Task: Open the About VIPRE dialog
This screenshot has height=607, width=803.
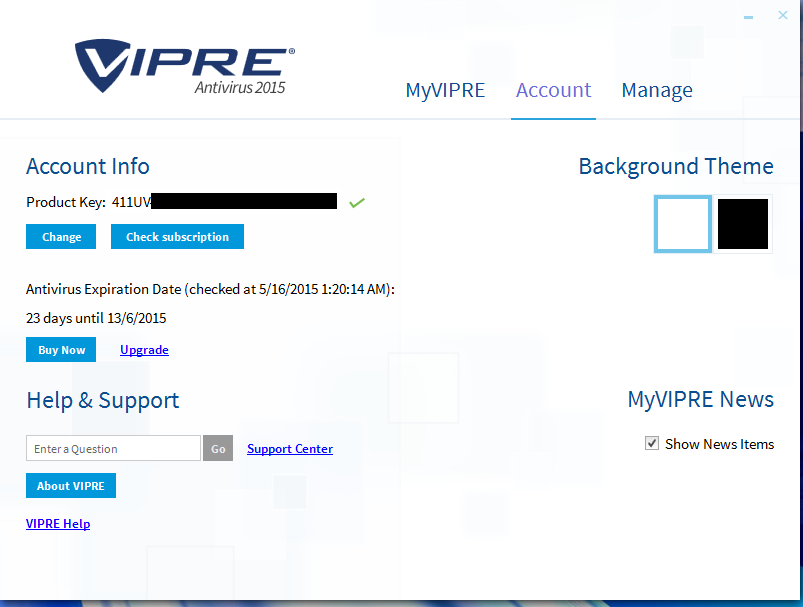Action: click(71, 486)
